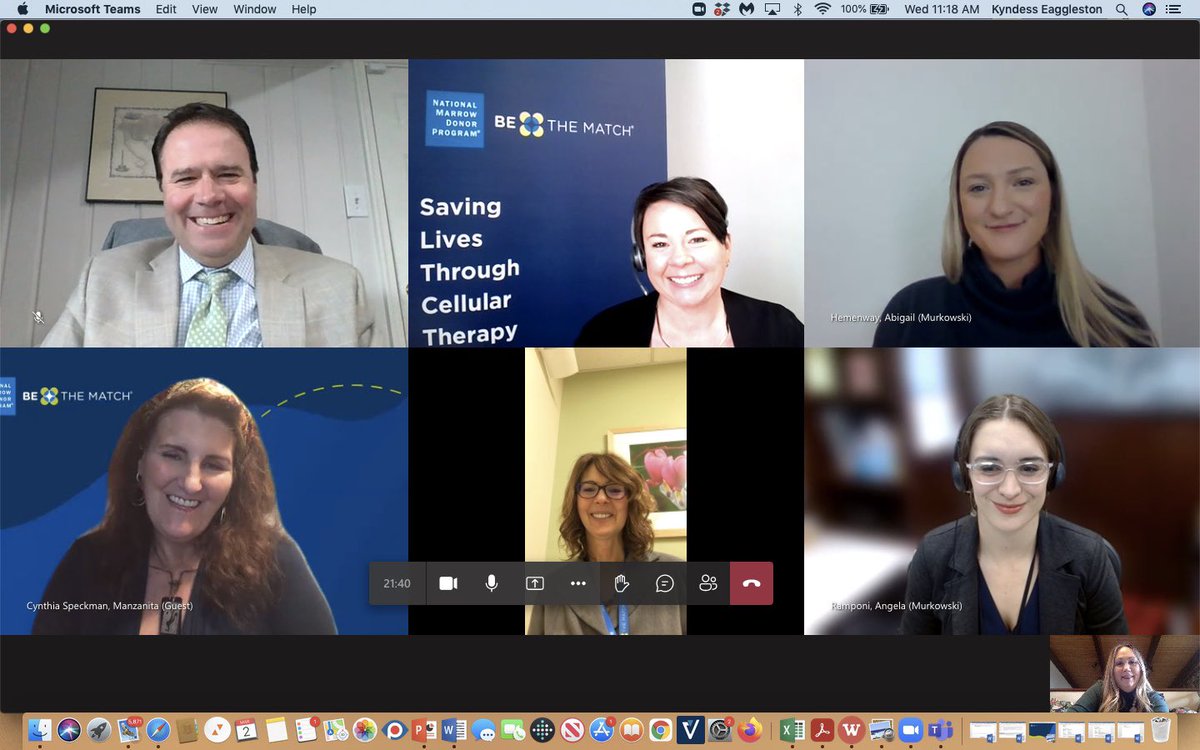
Task: Open Siri from the menu bar
Action: [x=1149, y=9]
